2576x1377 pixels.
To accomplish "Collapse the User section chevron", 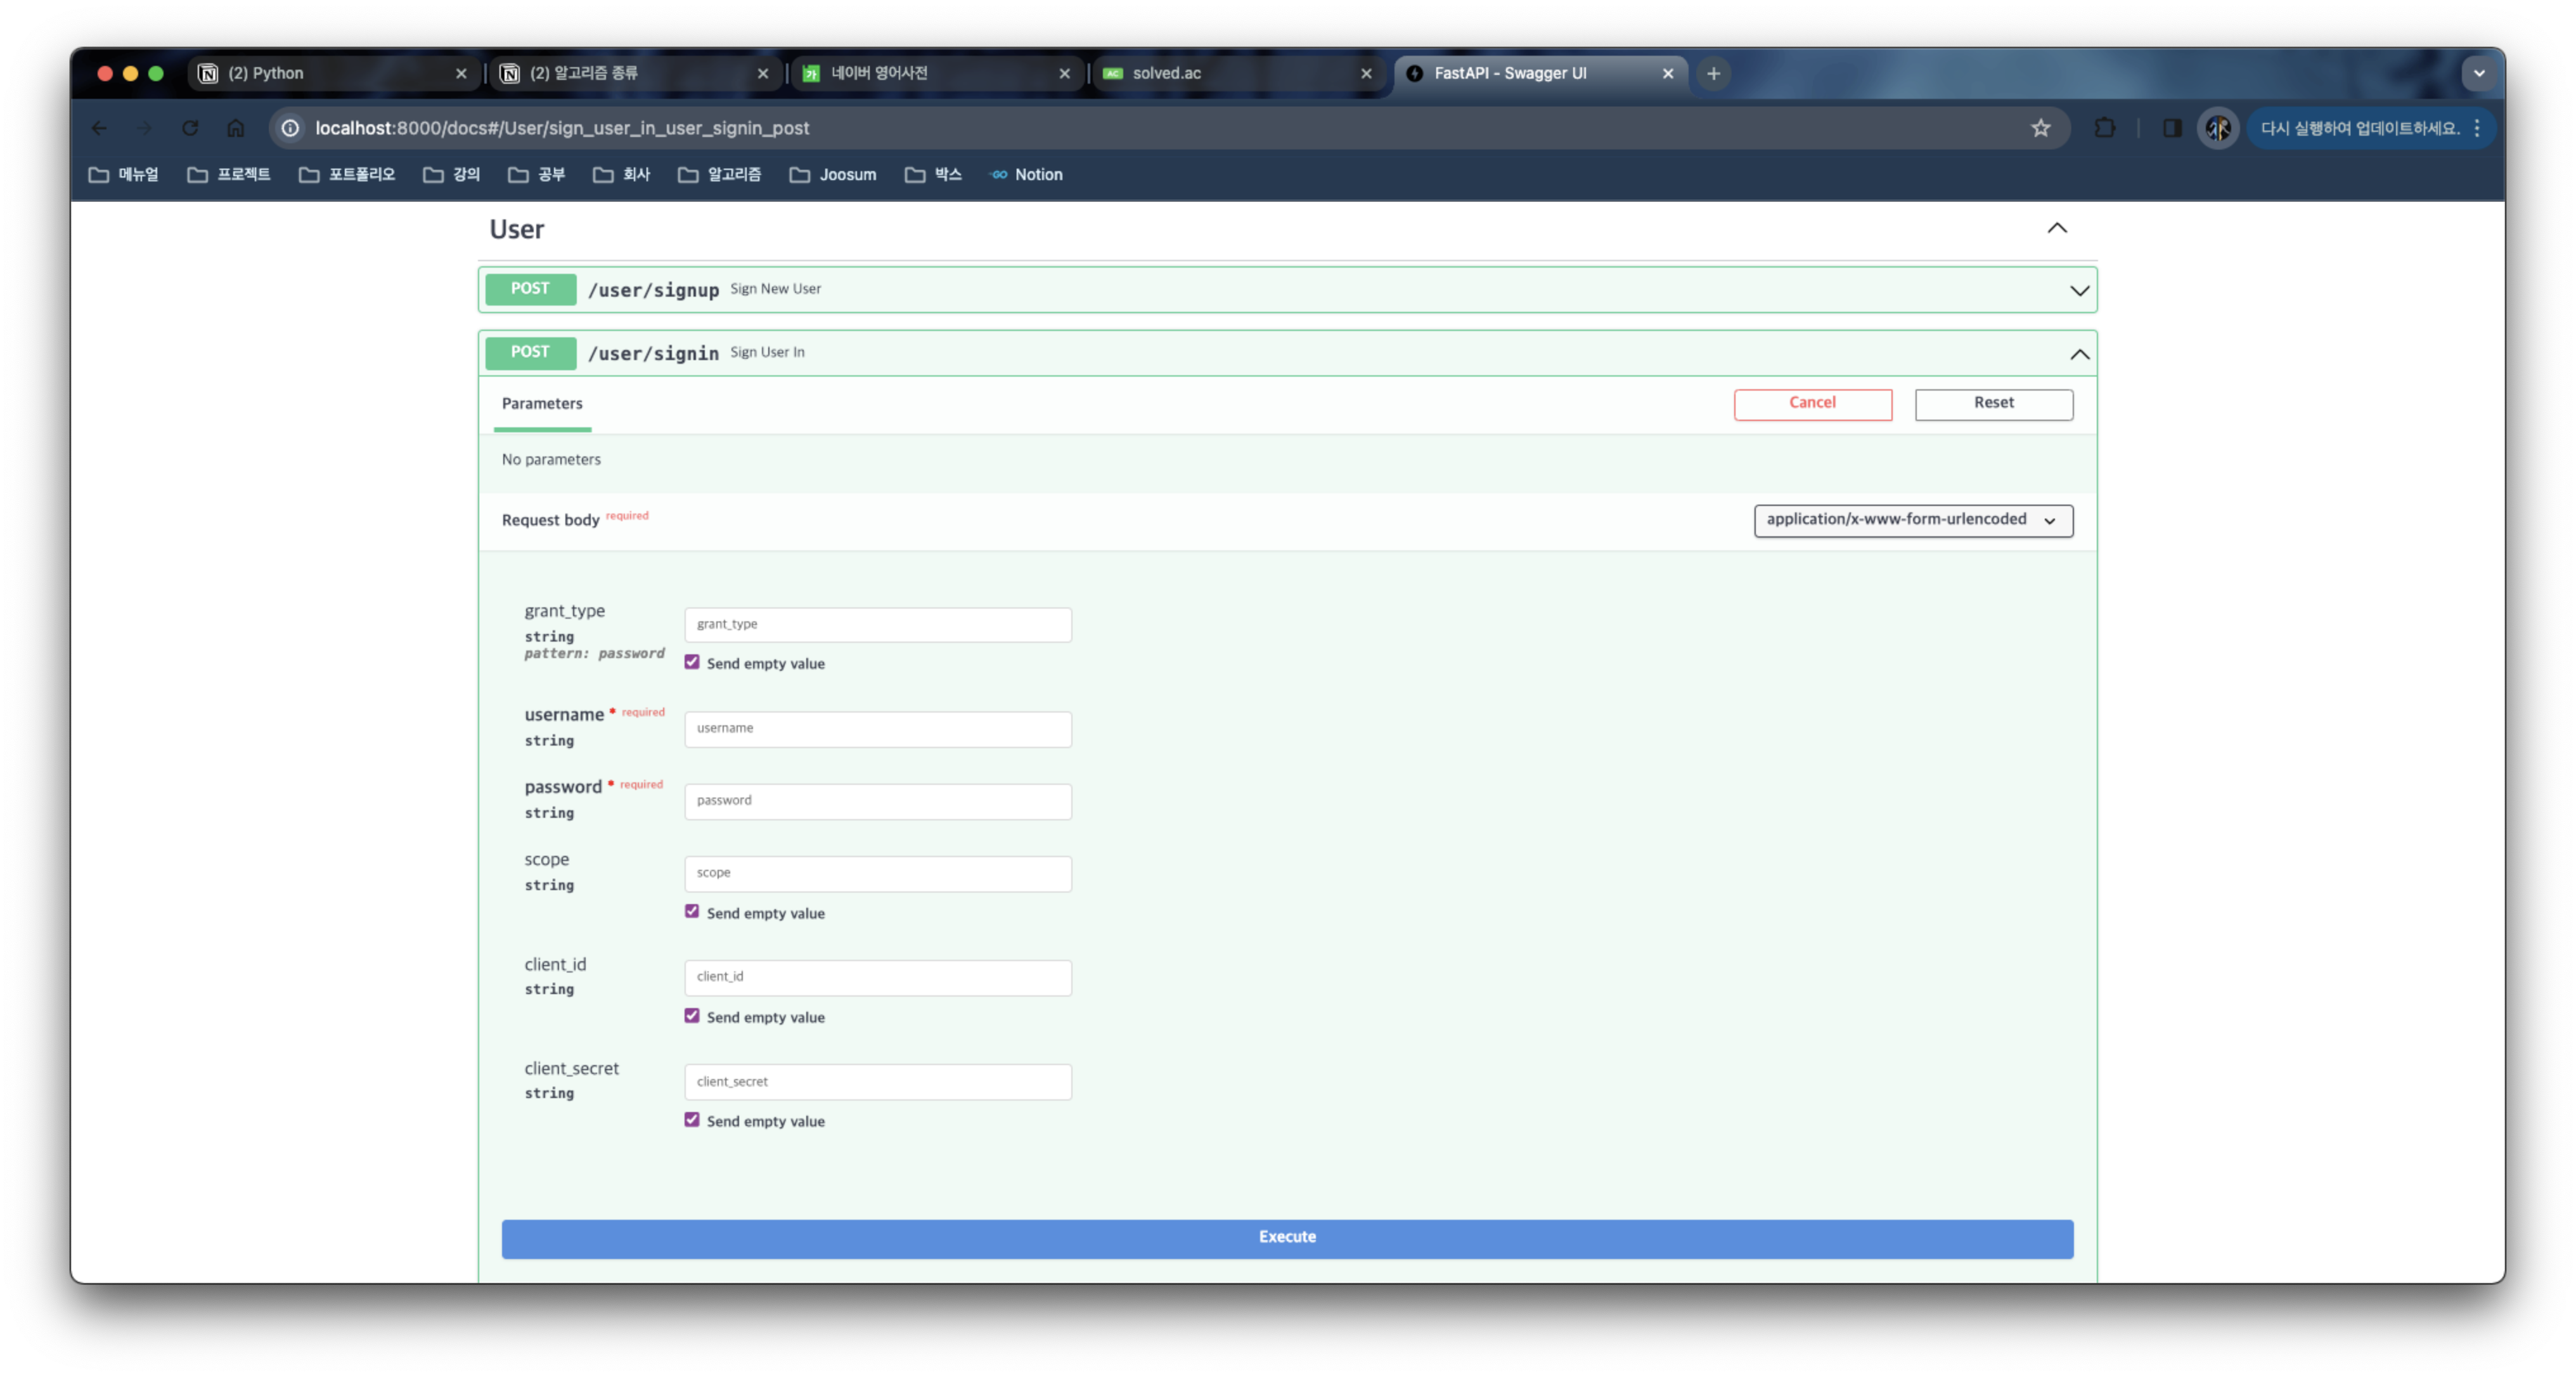I will pos(2056,228).
